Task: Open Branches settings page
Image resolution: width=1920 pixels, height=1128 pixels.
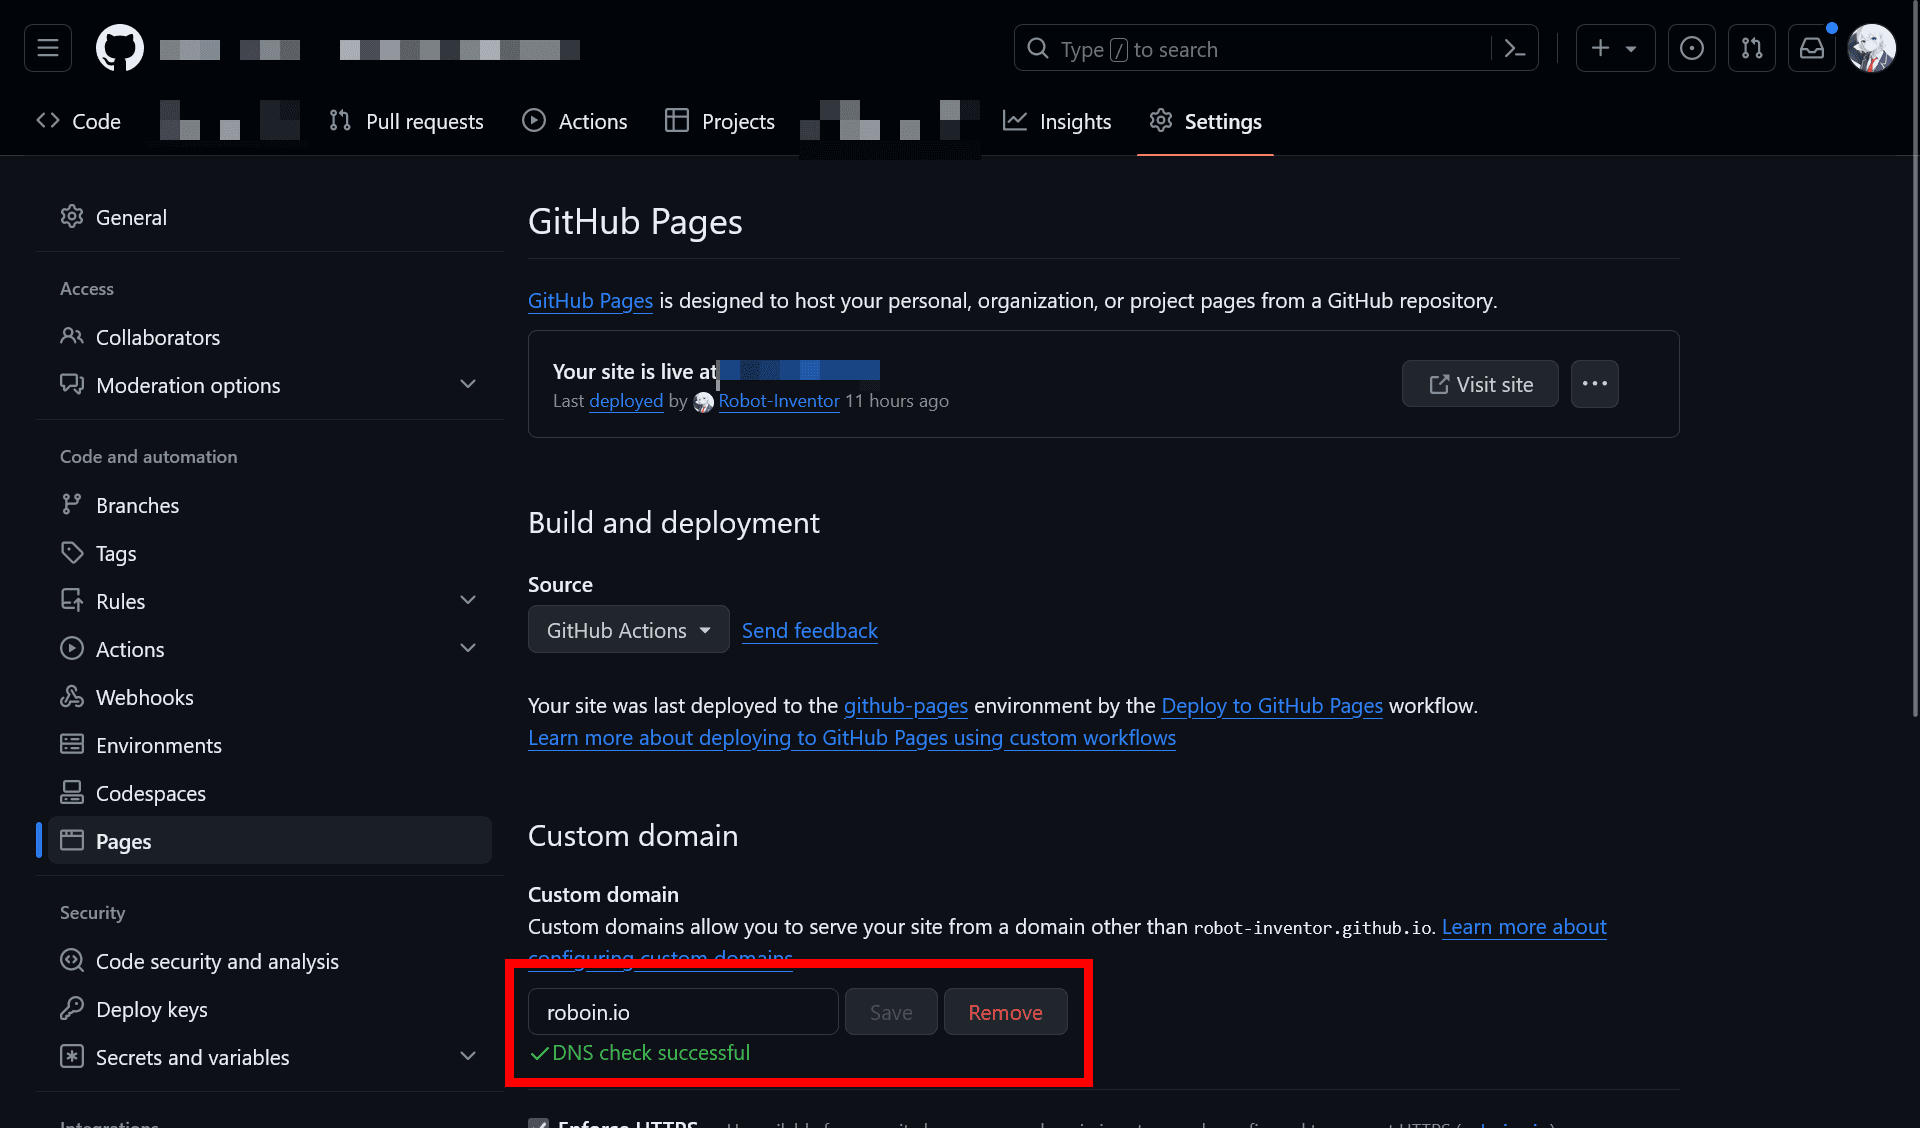Action: tap(270, 505)
